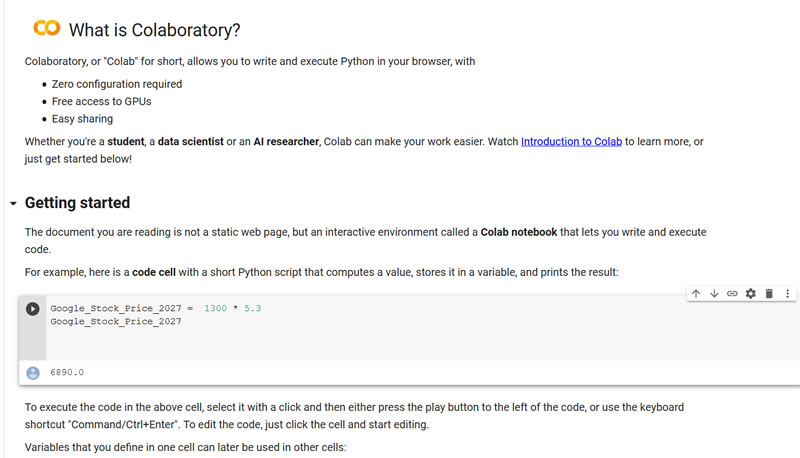Screen dimensions: 800x458
Task: Collapse the Getting started section
Action: (13, 204)
